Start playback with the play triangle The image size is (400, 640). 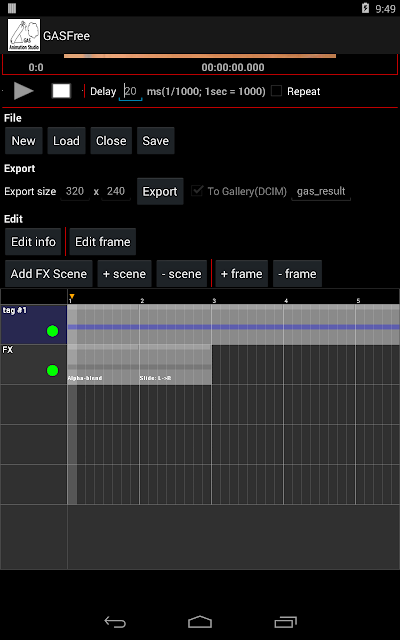(24, 91)
